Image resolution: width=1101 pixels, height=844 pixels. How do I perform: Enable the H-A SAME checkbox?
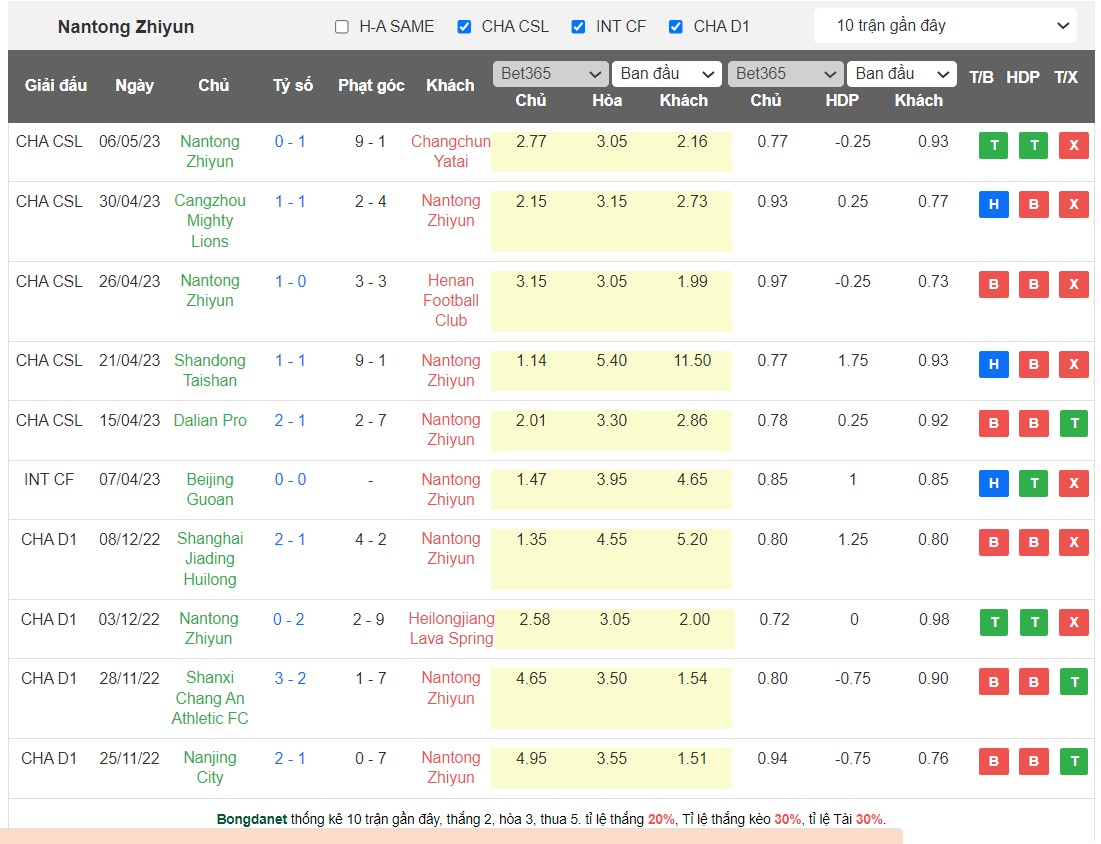(x=342, y=27)
